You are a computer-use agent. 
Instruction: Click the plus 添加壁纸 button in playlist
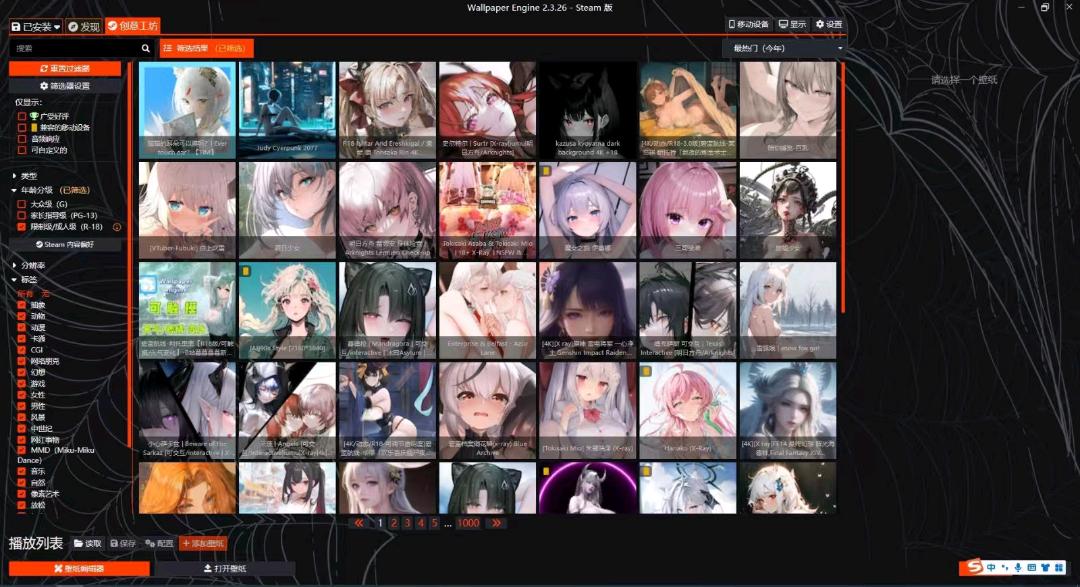pyautogui.click(x=202, y=544)
